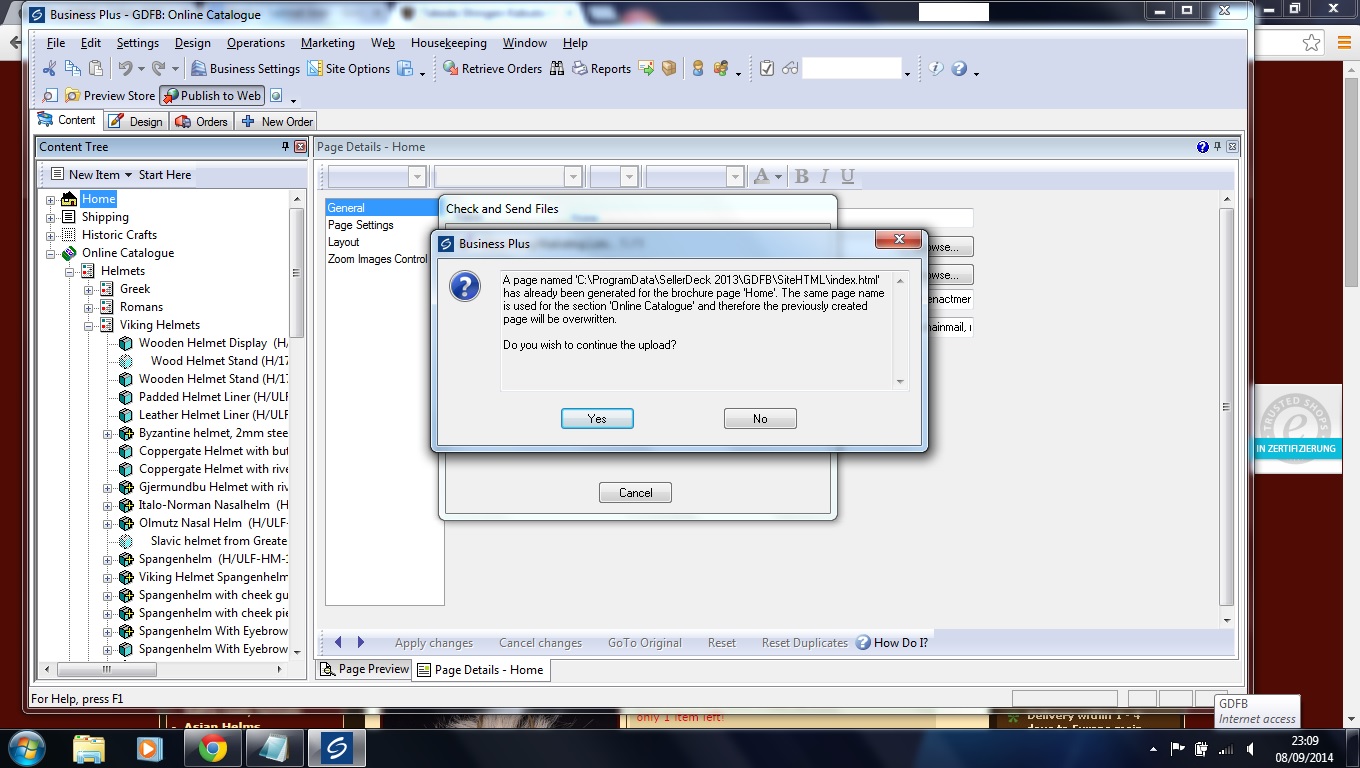1360x768 pixels.
Task: Open Business Settings from the toolbar
Action: pos(245,69)
